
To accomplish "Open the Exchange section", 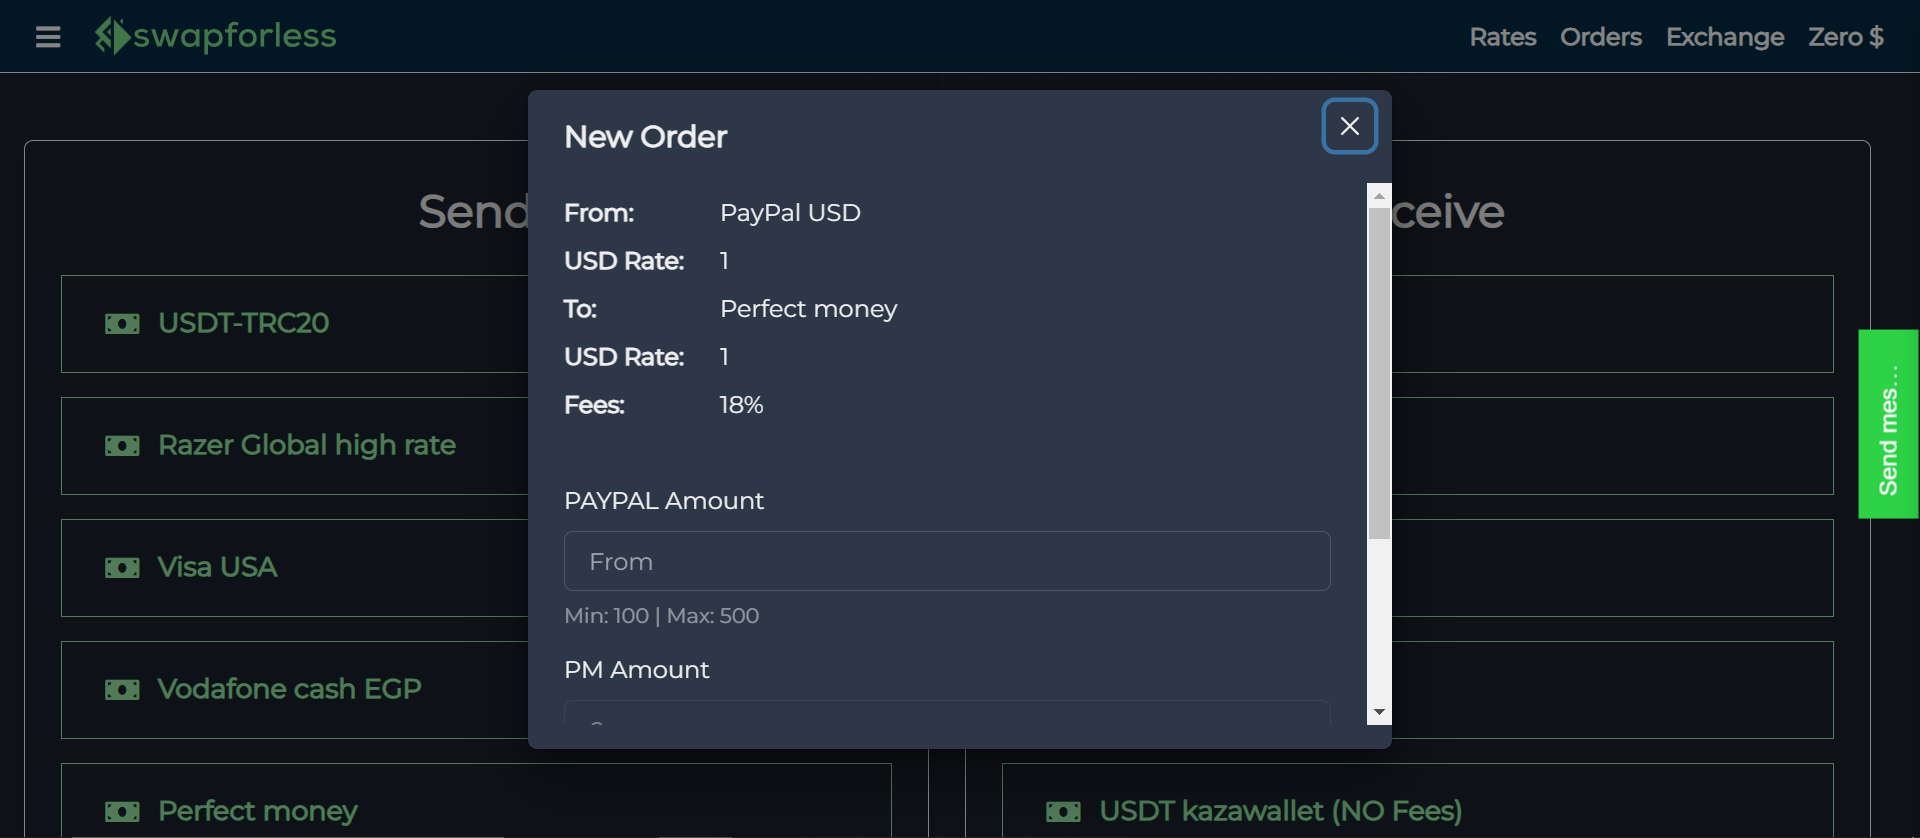I will coord(1725,37).
